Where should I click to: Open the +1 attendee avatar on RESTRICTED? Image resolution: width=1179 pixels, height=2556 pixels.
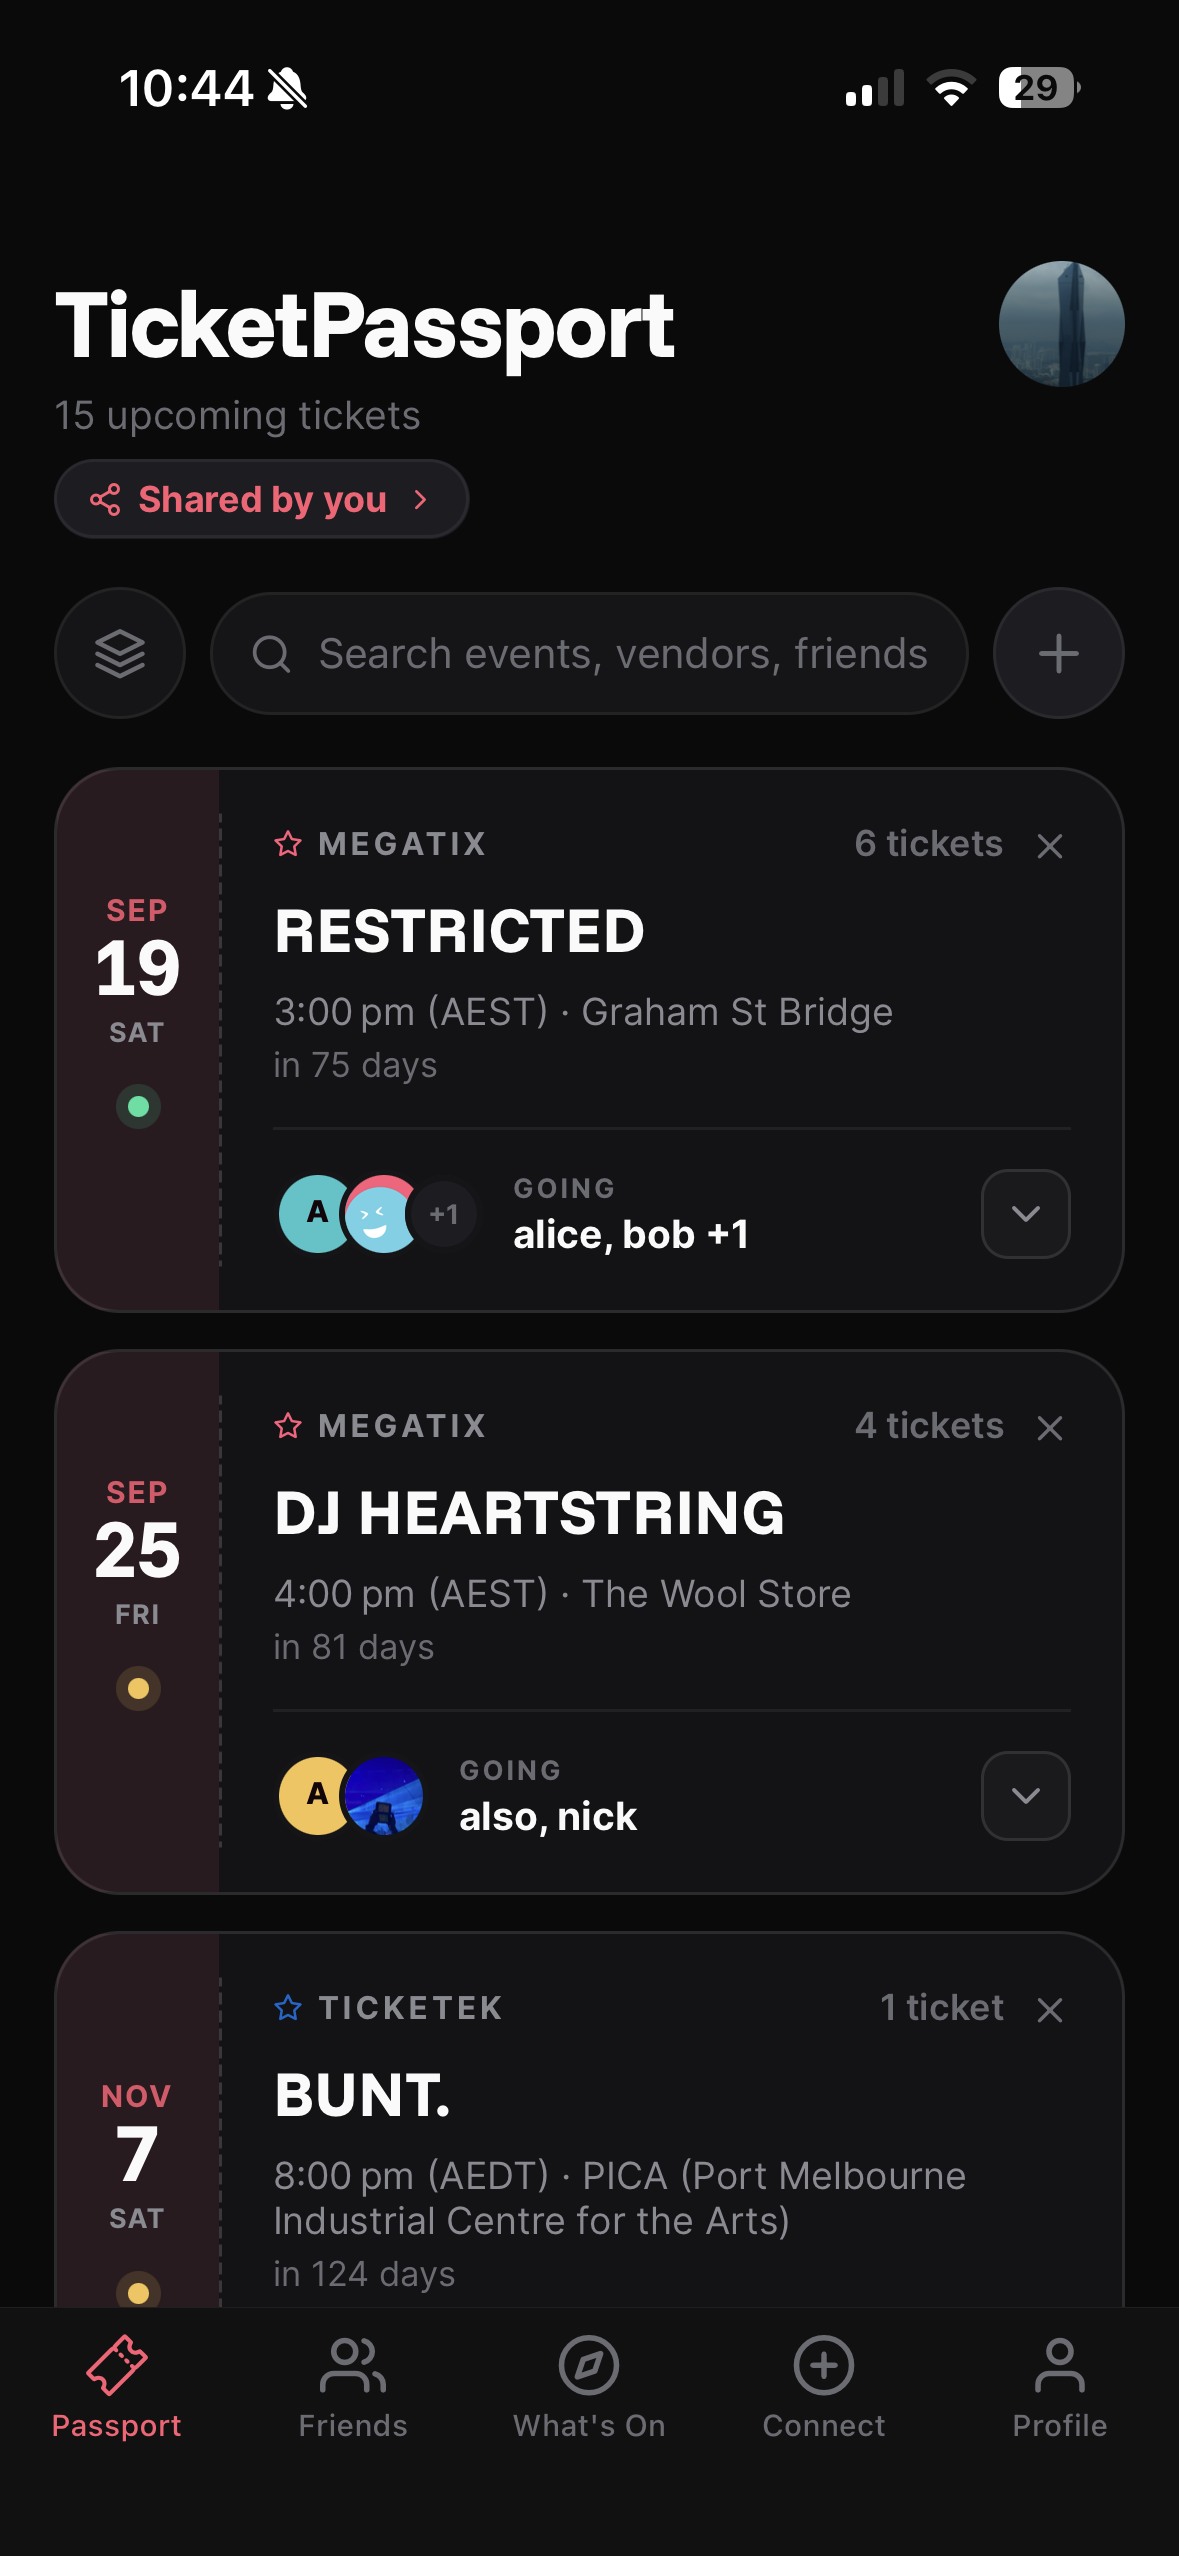(x=444, y=1214)
